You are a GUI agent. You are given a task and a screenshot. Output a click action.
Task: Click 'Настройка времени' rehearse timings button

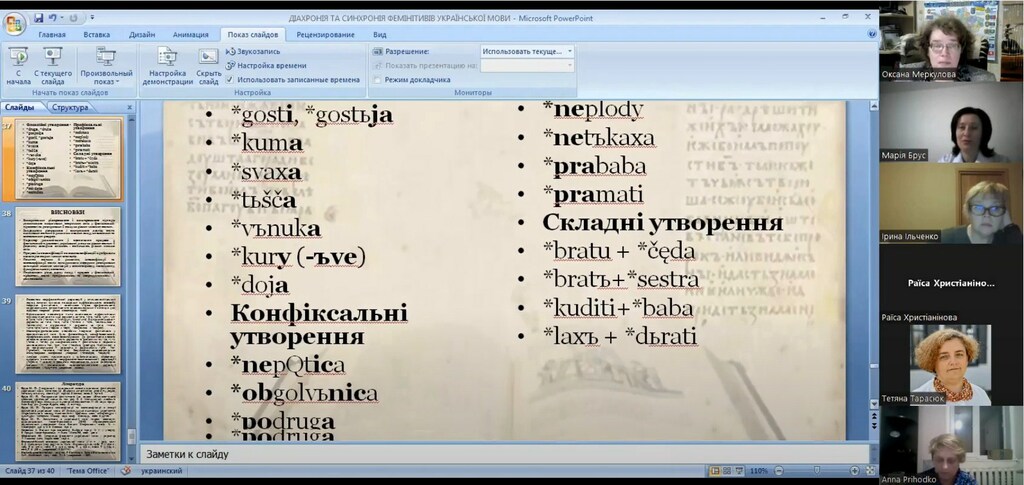(265, 65)
